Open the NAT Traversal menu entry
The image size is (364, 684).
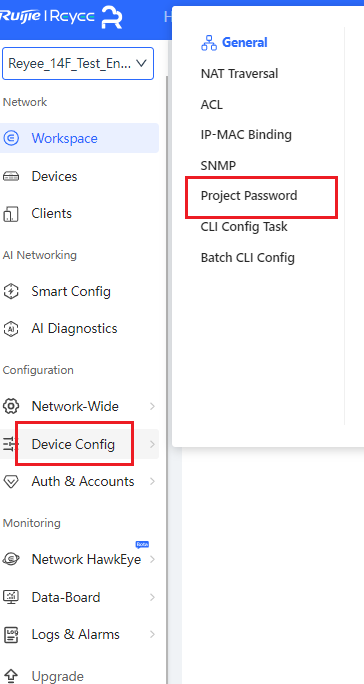(239, 73)
